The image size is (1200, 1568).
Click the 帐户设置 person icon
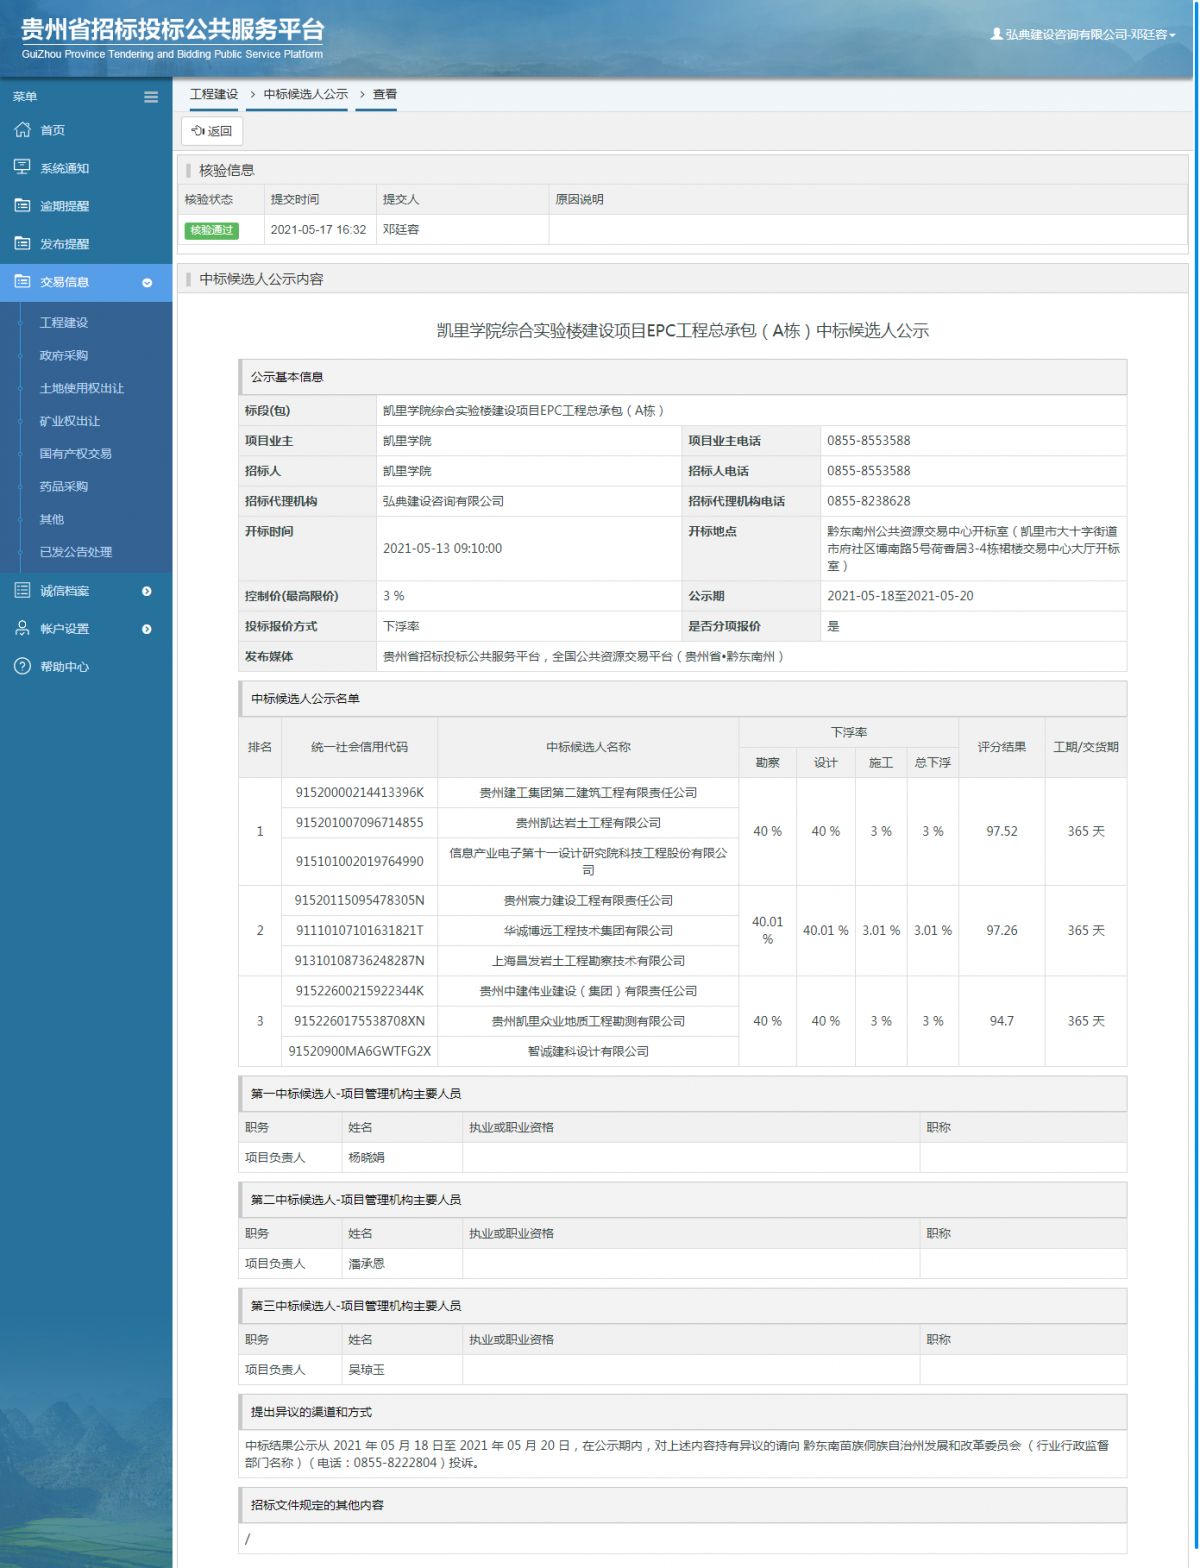pos(22,629)
